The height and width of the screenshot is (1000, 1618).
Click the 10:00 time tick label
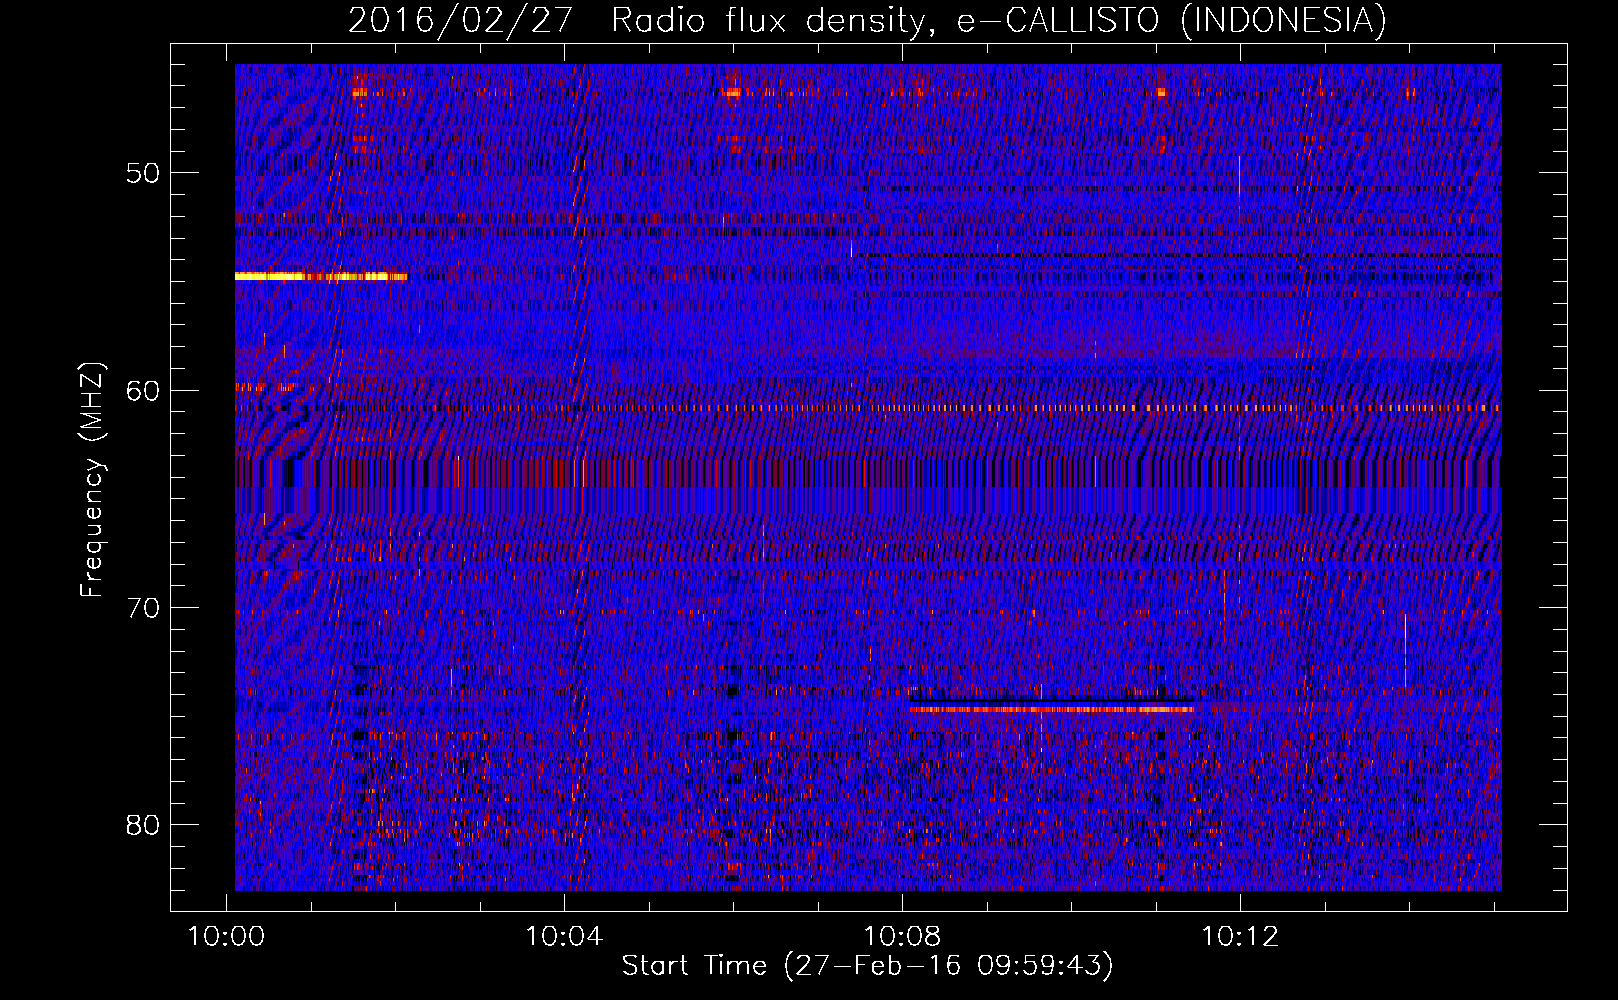[x=227, y=937]
